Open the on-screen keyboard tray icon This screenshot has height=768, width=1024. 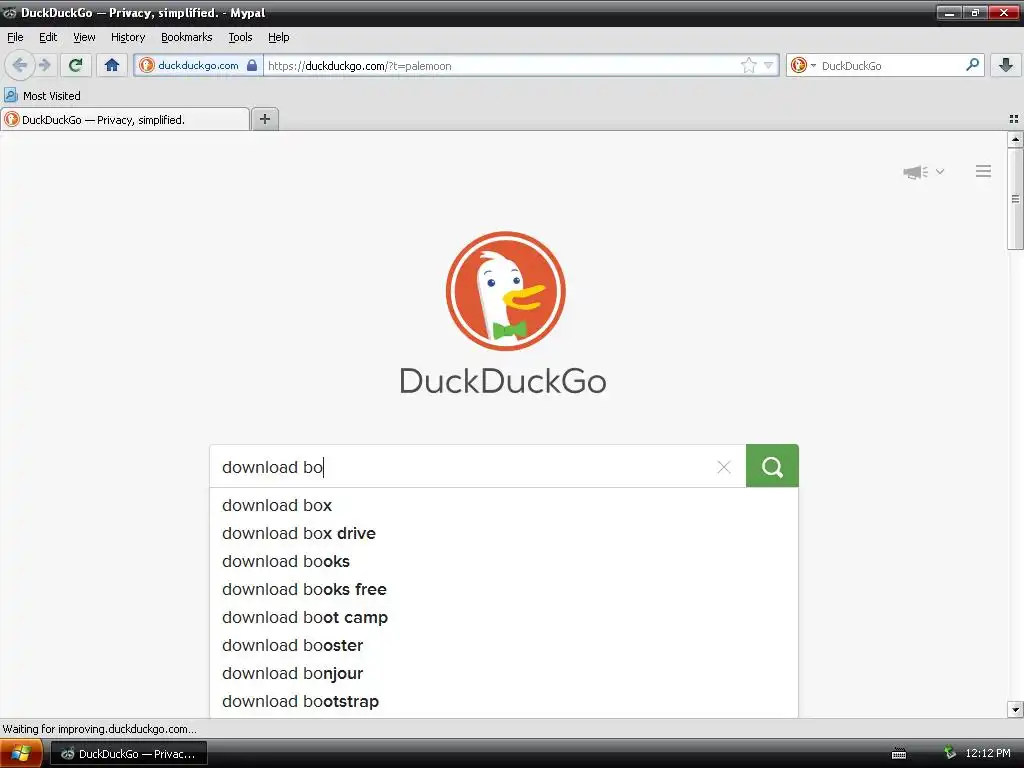pyautogui.click(x=899, y=754)
